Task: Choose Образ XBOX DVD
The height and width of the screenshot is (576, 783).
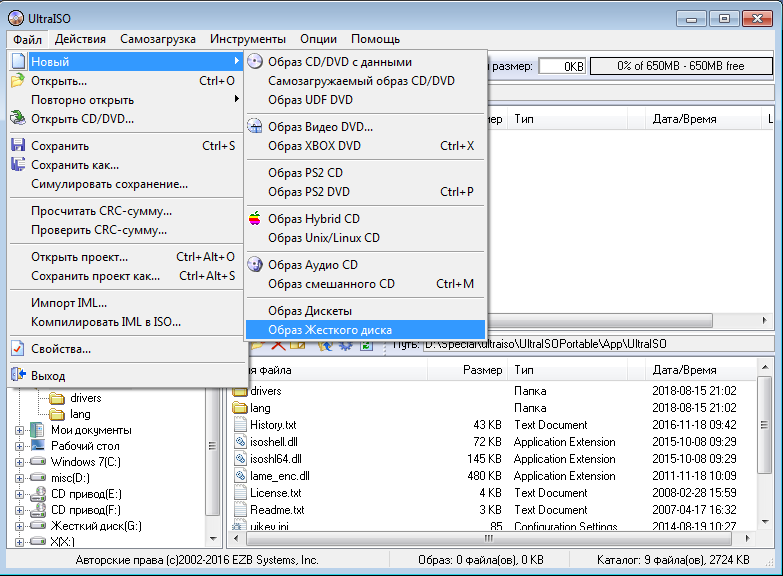Action: pos(366,145)
